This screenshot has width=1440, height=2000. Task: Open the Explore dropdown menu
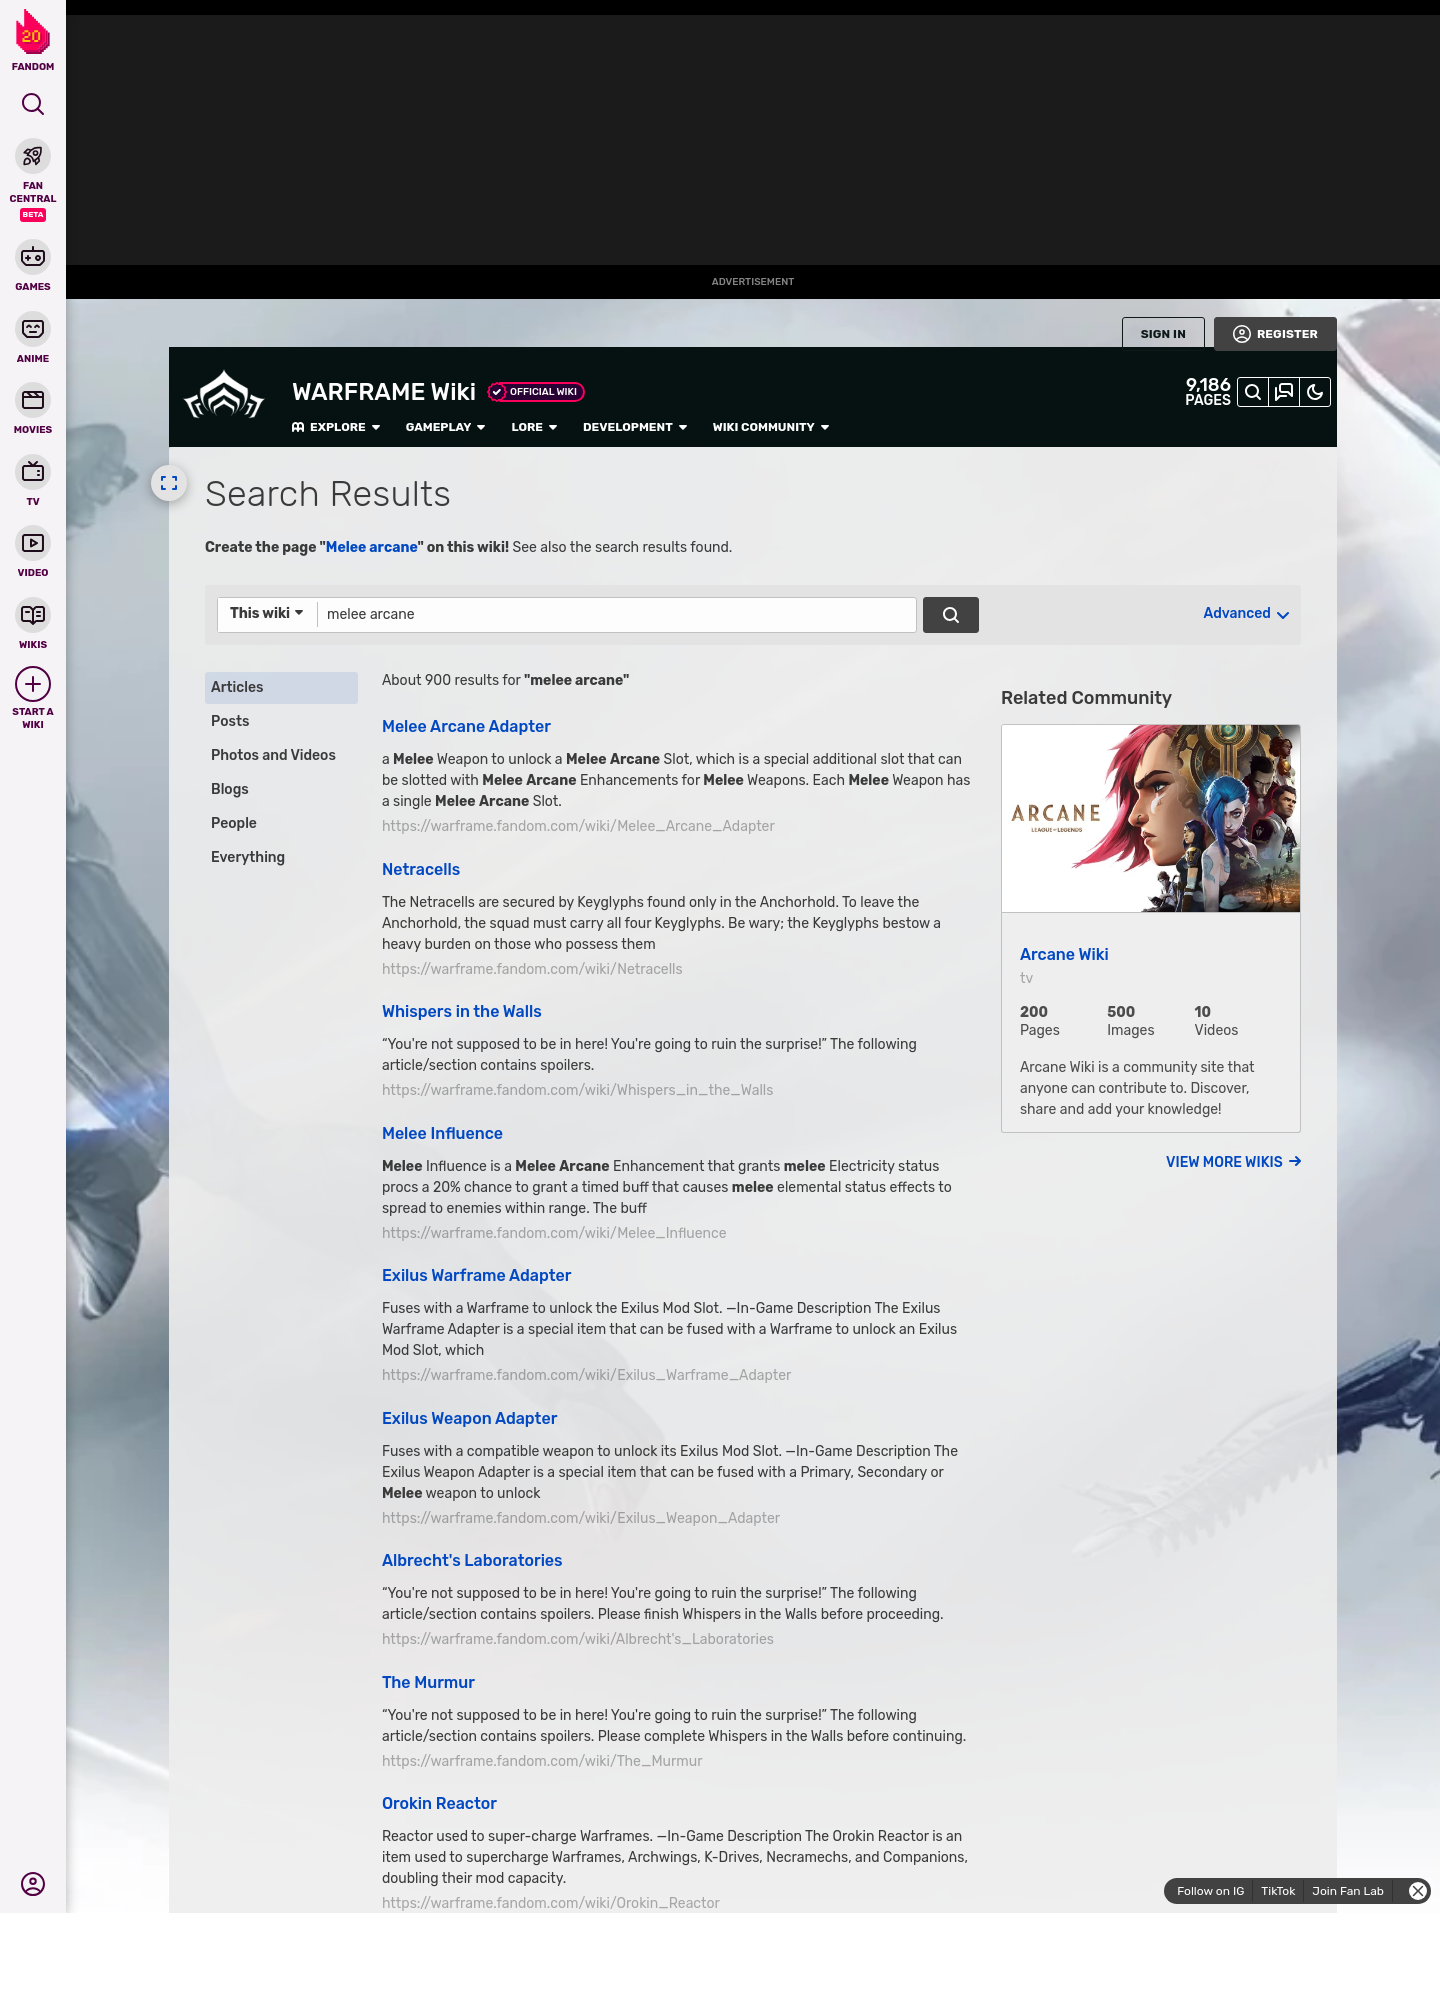336,427
